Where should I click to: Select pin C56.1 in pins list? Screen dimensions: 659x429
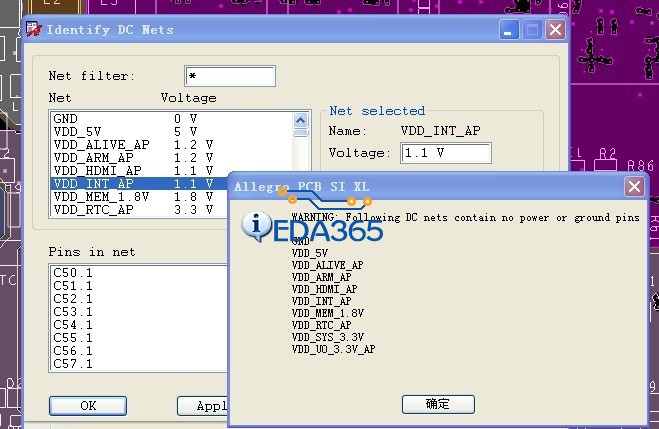pyautogui.click(x=72, y=351)
